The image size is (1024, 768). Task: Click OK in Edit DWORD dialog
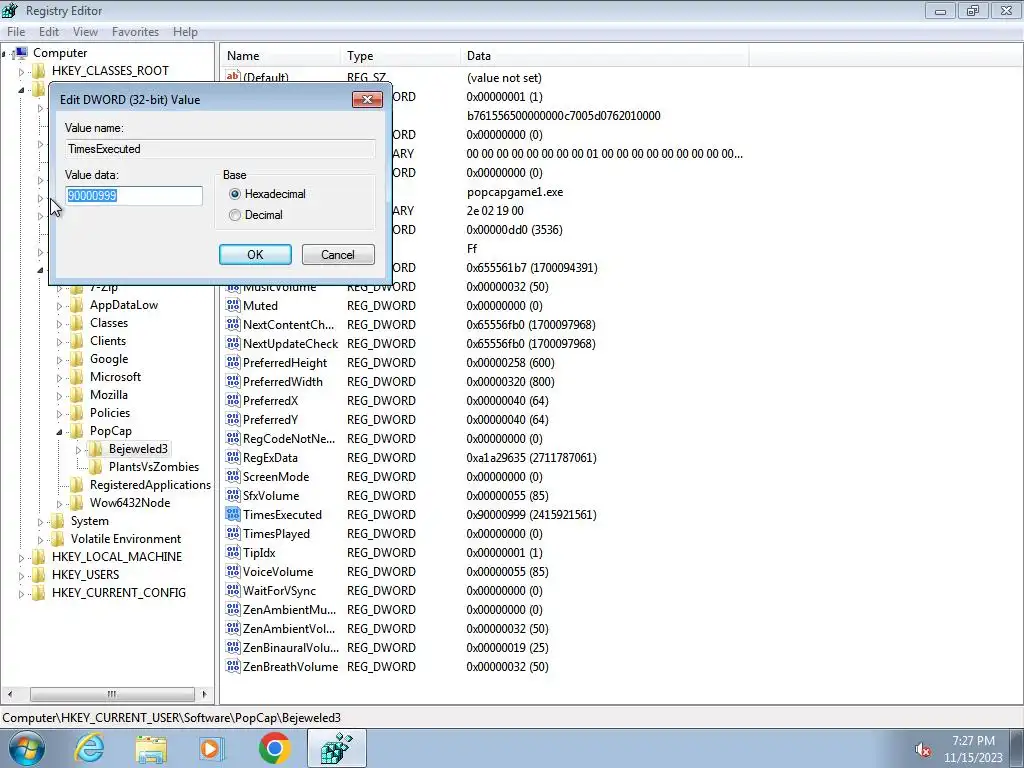(x=255, y=255)
